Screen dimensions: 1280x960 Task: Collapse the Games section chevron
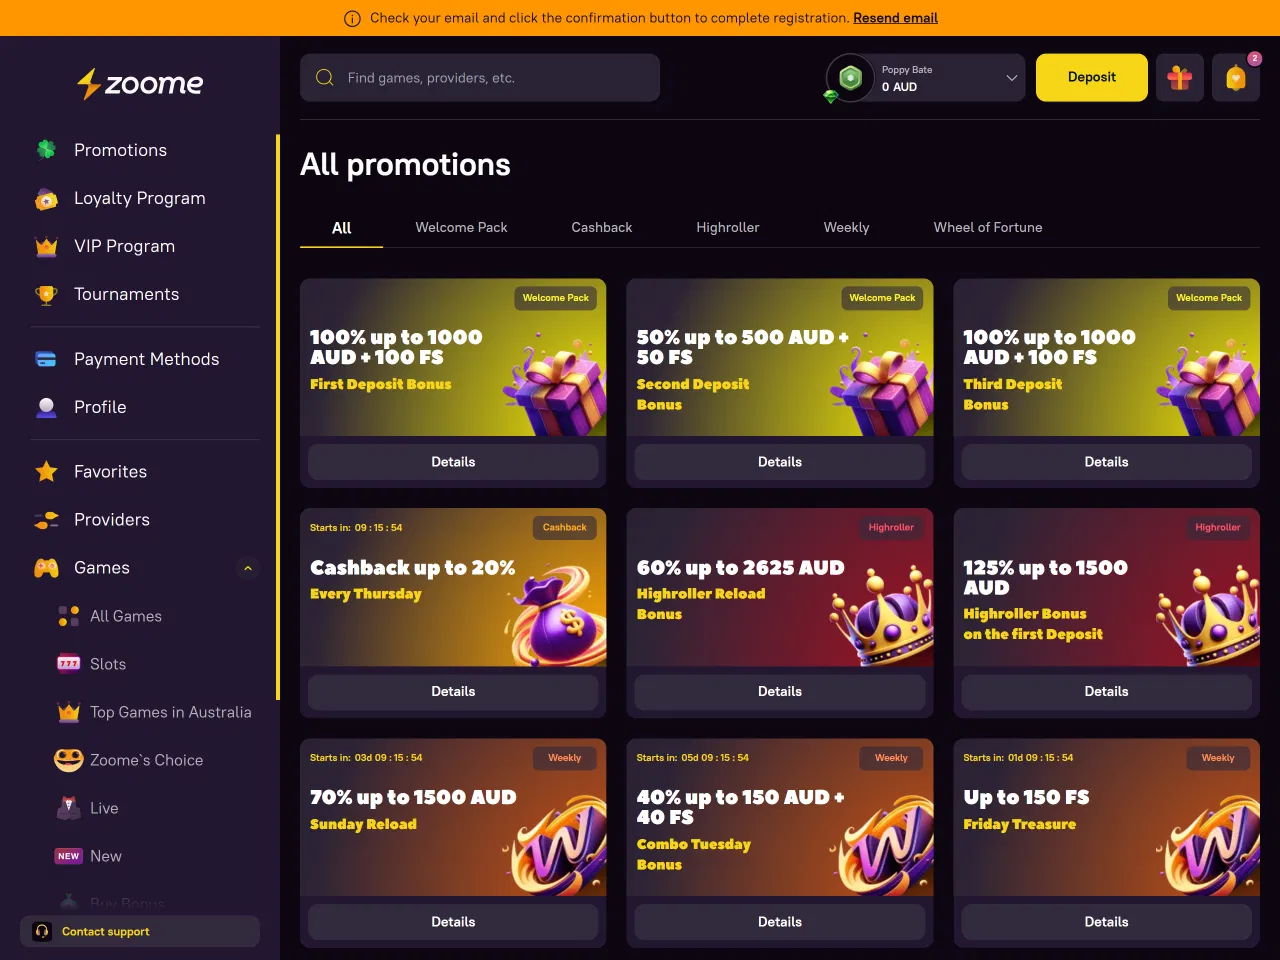pos(248,568)
